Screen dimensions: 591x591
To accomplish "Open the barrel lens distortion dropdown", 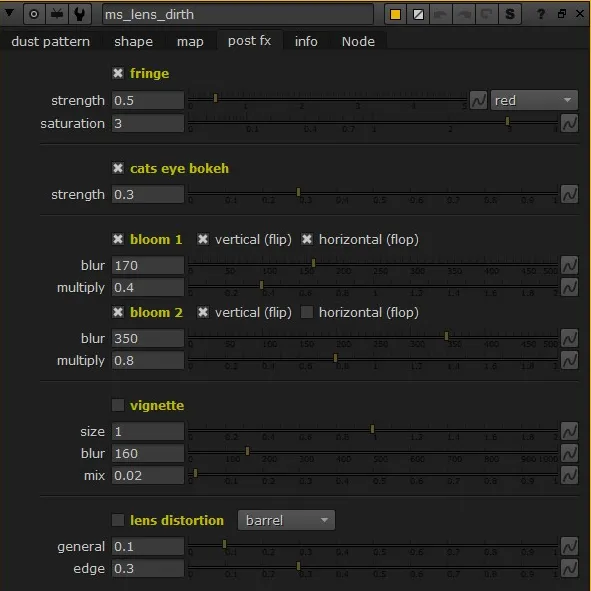I will point(286,520).
